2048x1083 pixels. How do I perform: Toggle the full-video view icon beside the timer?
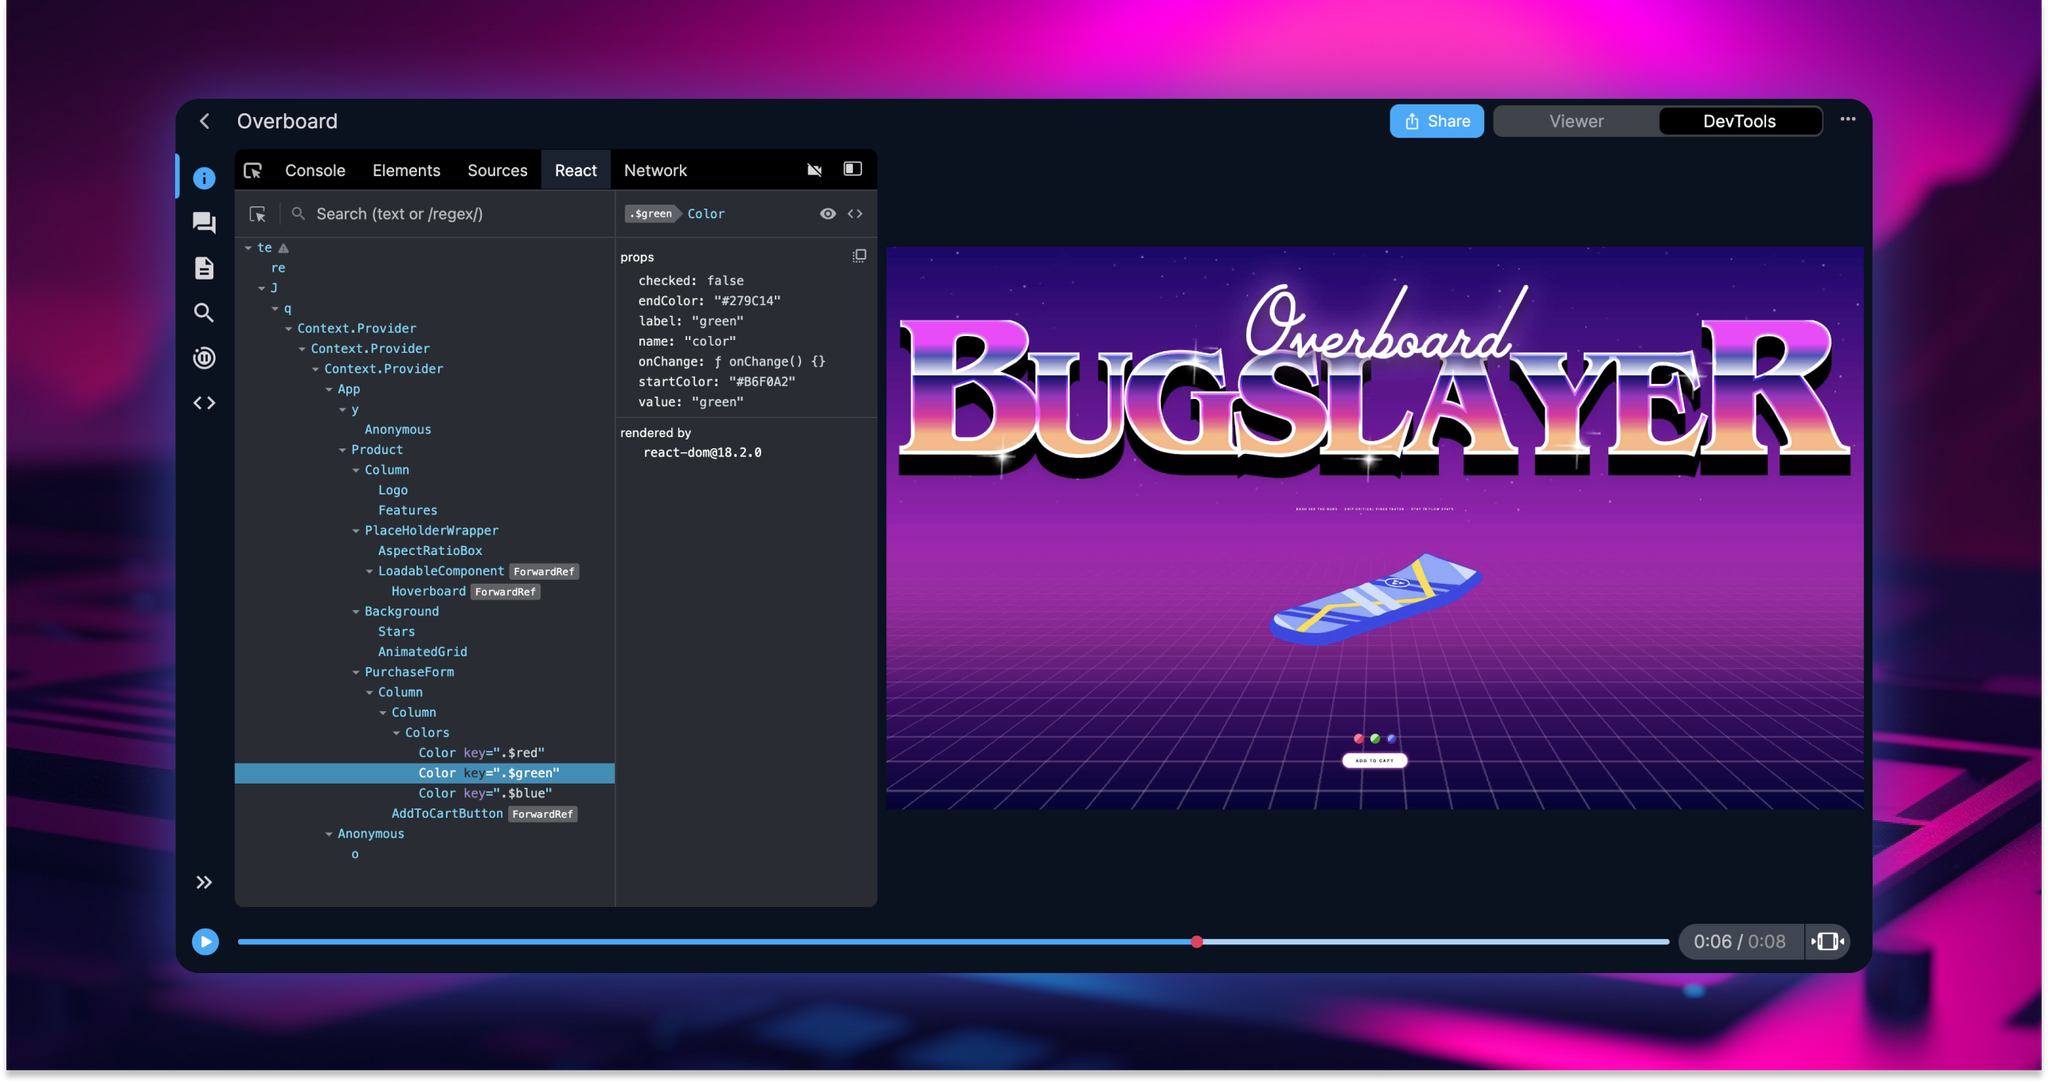coord(1827,942)
